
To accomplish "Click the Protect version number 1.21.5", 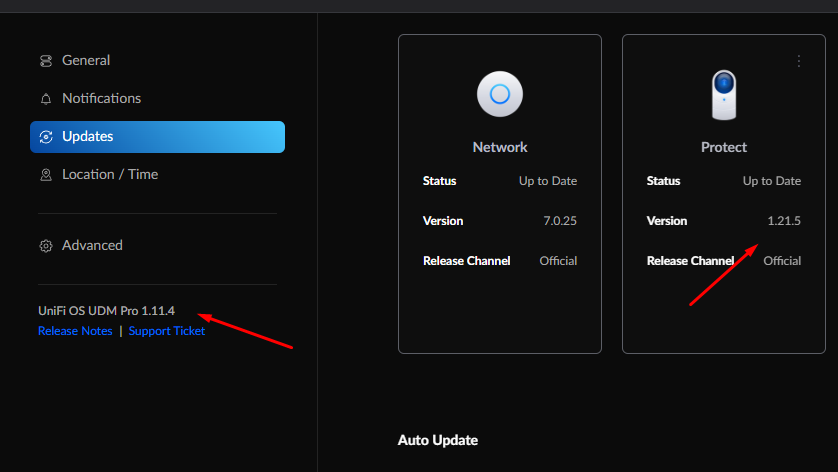I will click(783, 221).
